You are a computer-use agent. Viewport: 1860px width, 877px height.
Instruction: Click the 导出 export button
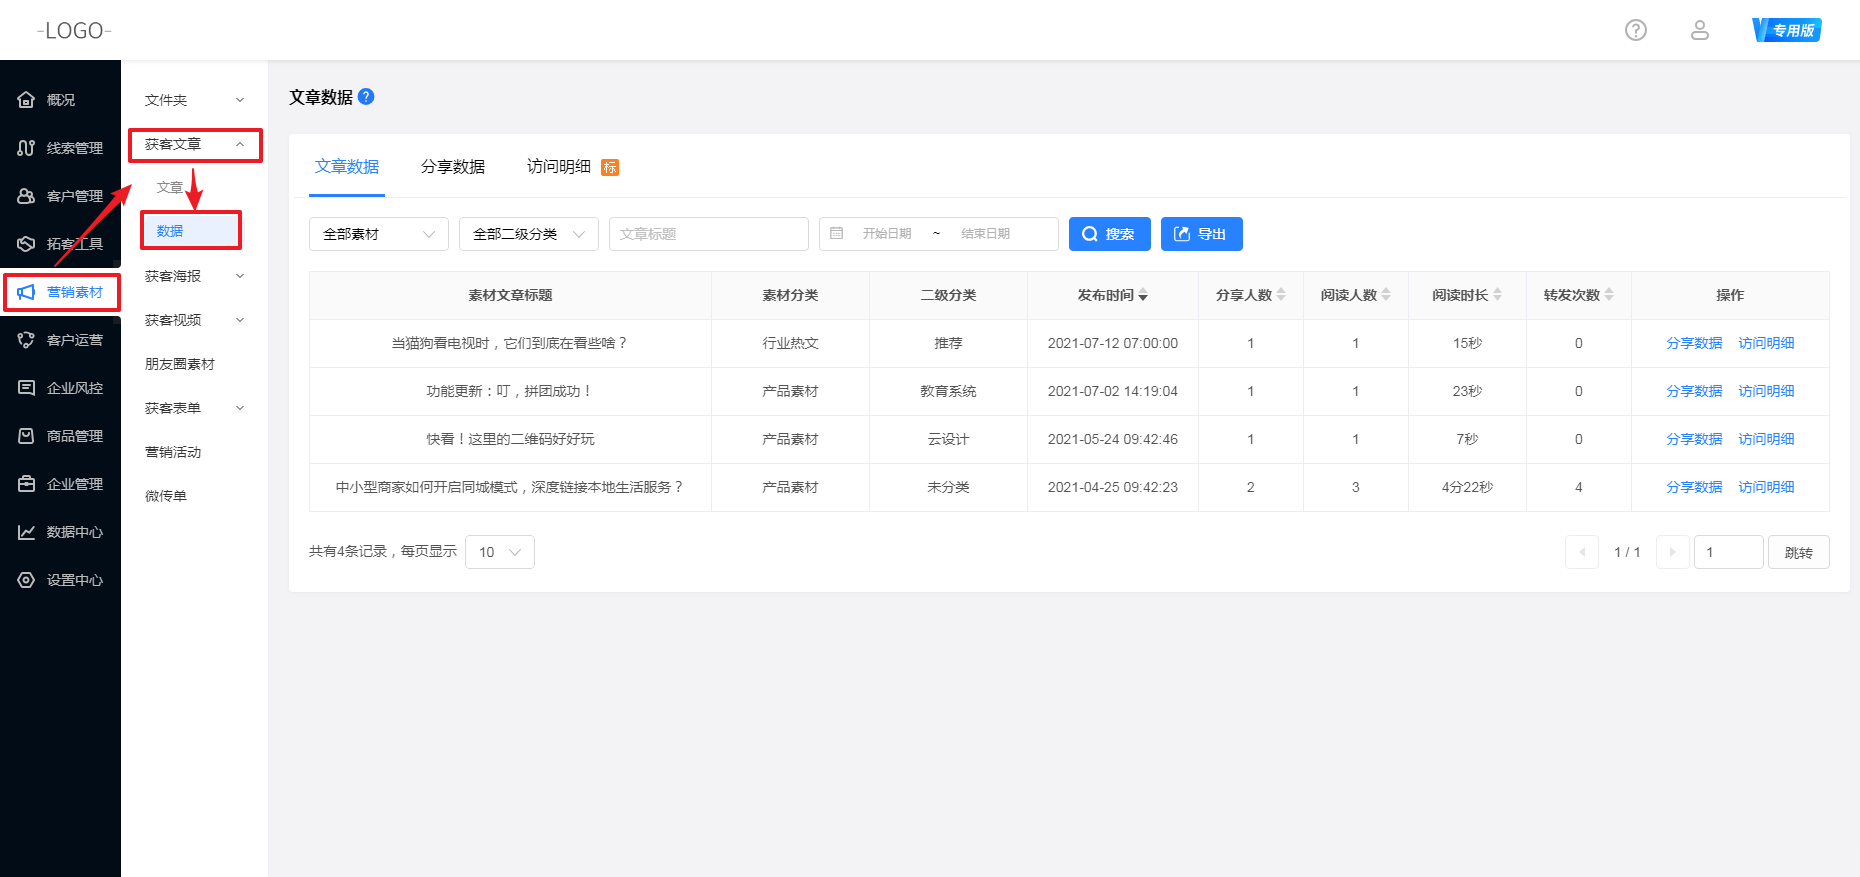coord(1201,234)
